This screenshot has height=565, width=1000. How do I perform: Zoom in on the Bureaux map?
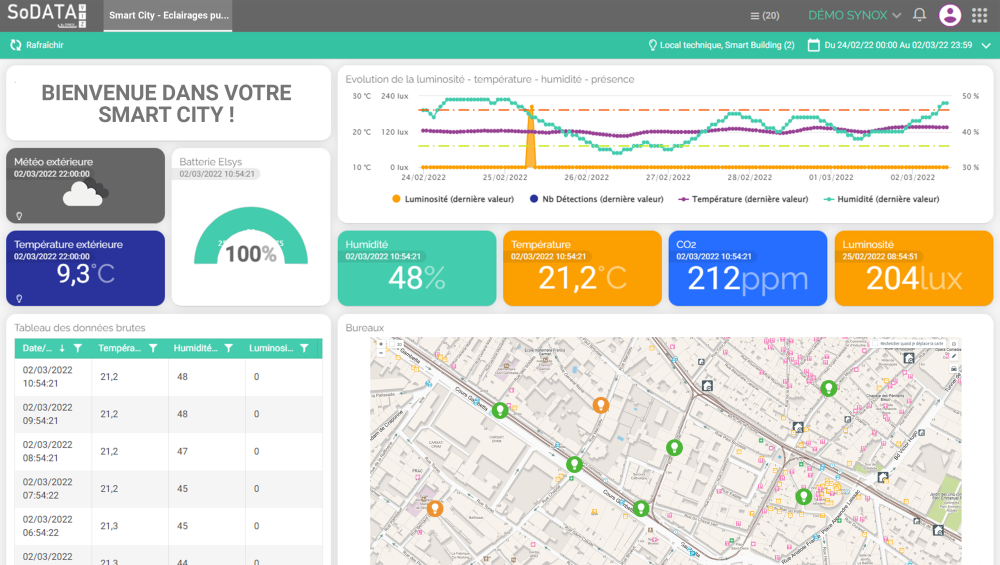coord(381,344)
